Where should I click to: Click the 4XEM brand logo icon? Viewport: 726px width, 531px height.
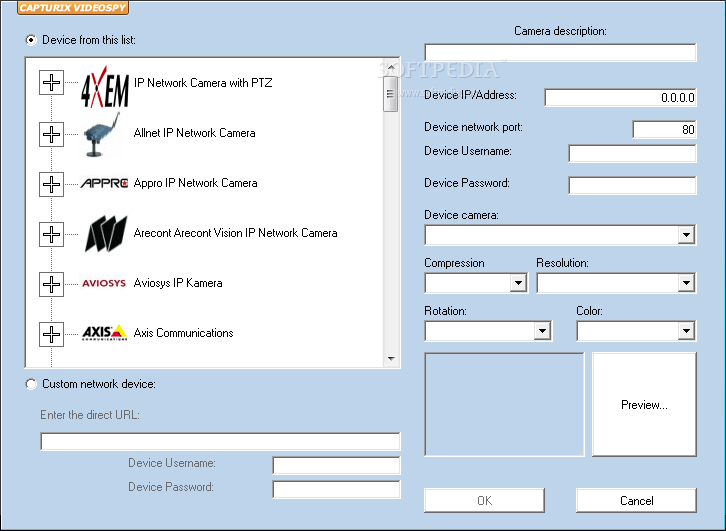point(105,87)
